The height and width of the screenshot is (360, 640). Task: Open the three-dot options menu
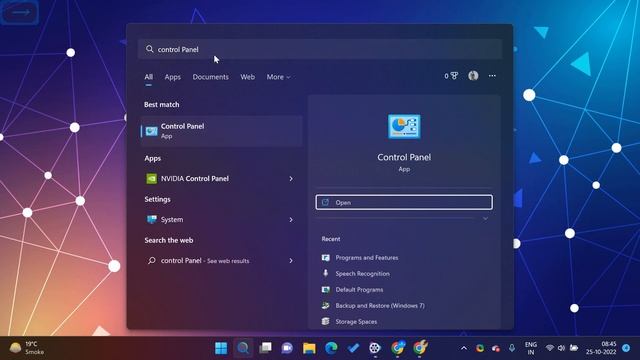[x=492, y=76]
